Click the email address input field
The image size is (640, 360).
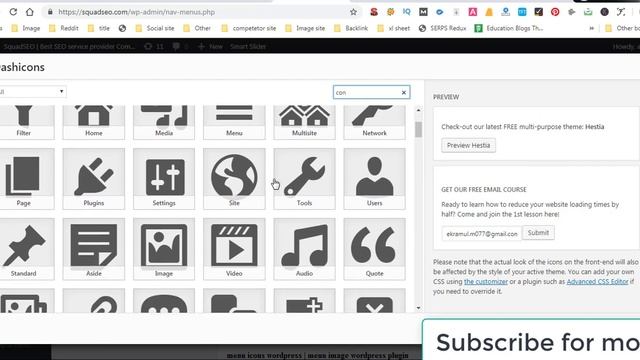(x=482, y=234)
